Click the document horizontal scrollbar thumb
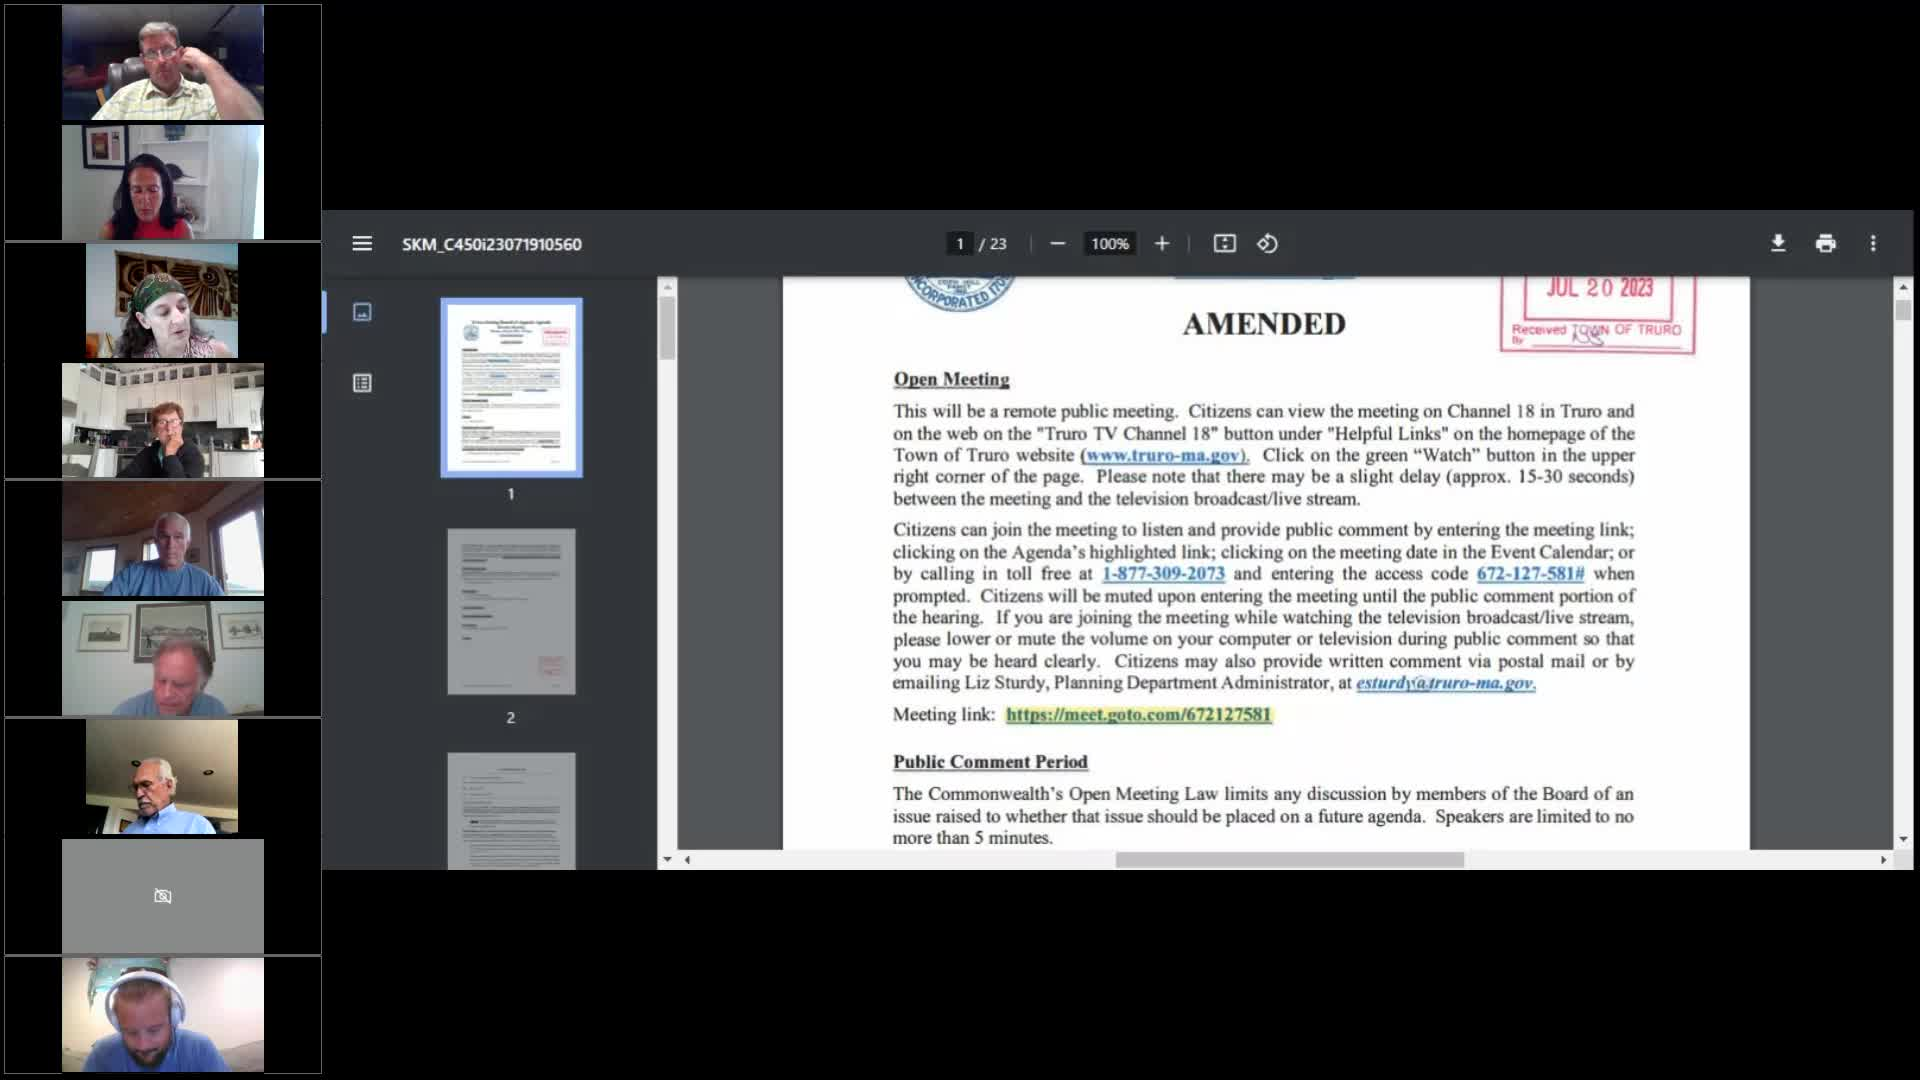 [1289, 860]
